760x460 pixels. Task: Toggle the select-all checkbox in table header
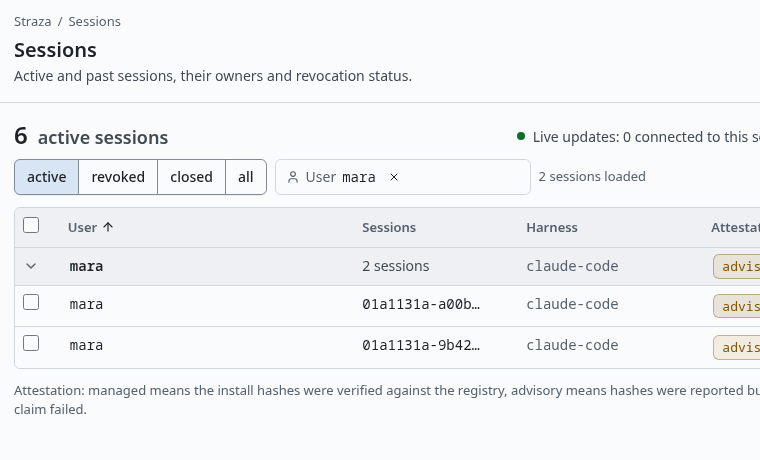click(x=31, y=225)
